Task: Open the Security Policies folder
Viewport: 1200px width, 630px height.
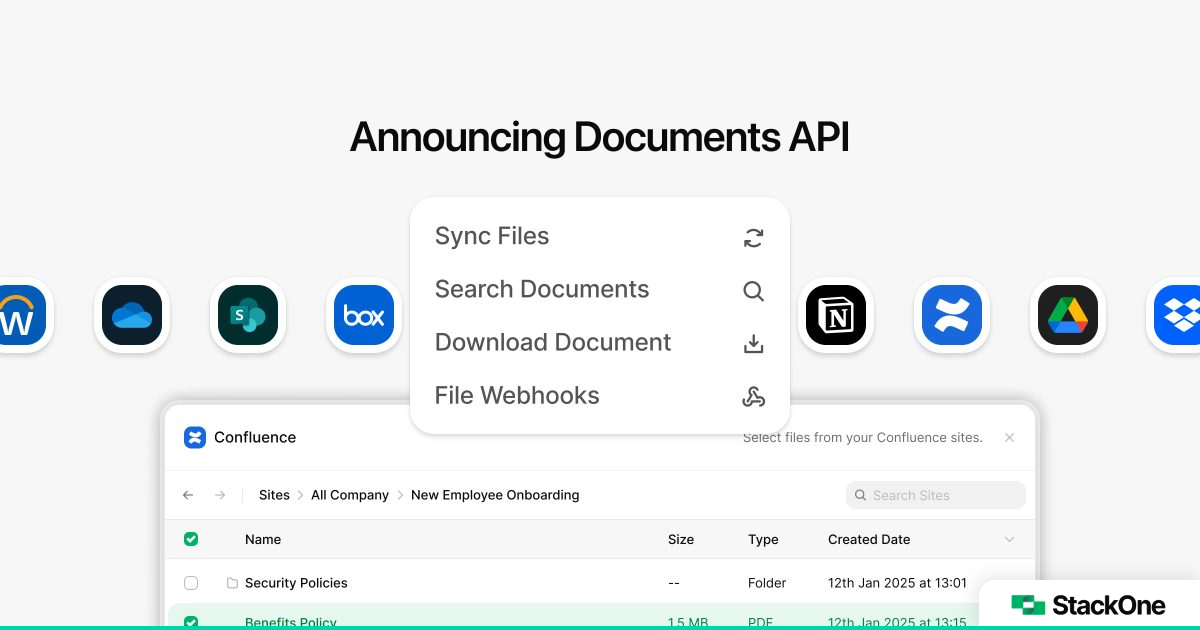Action: pos(296,583)
